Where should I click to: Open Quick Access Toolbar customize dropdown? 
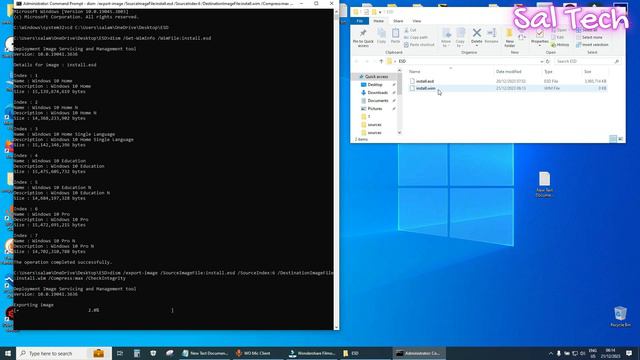pyautogui.click(x=380, y=12)
